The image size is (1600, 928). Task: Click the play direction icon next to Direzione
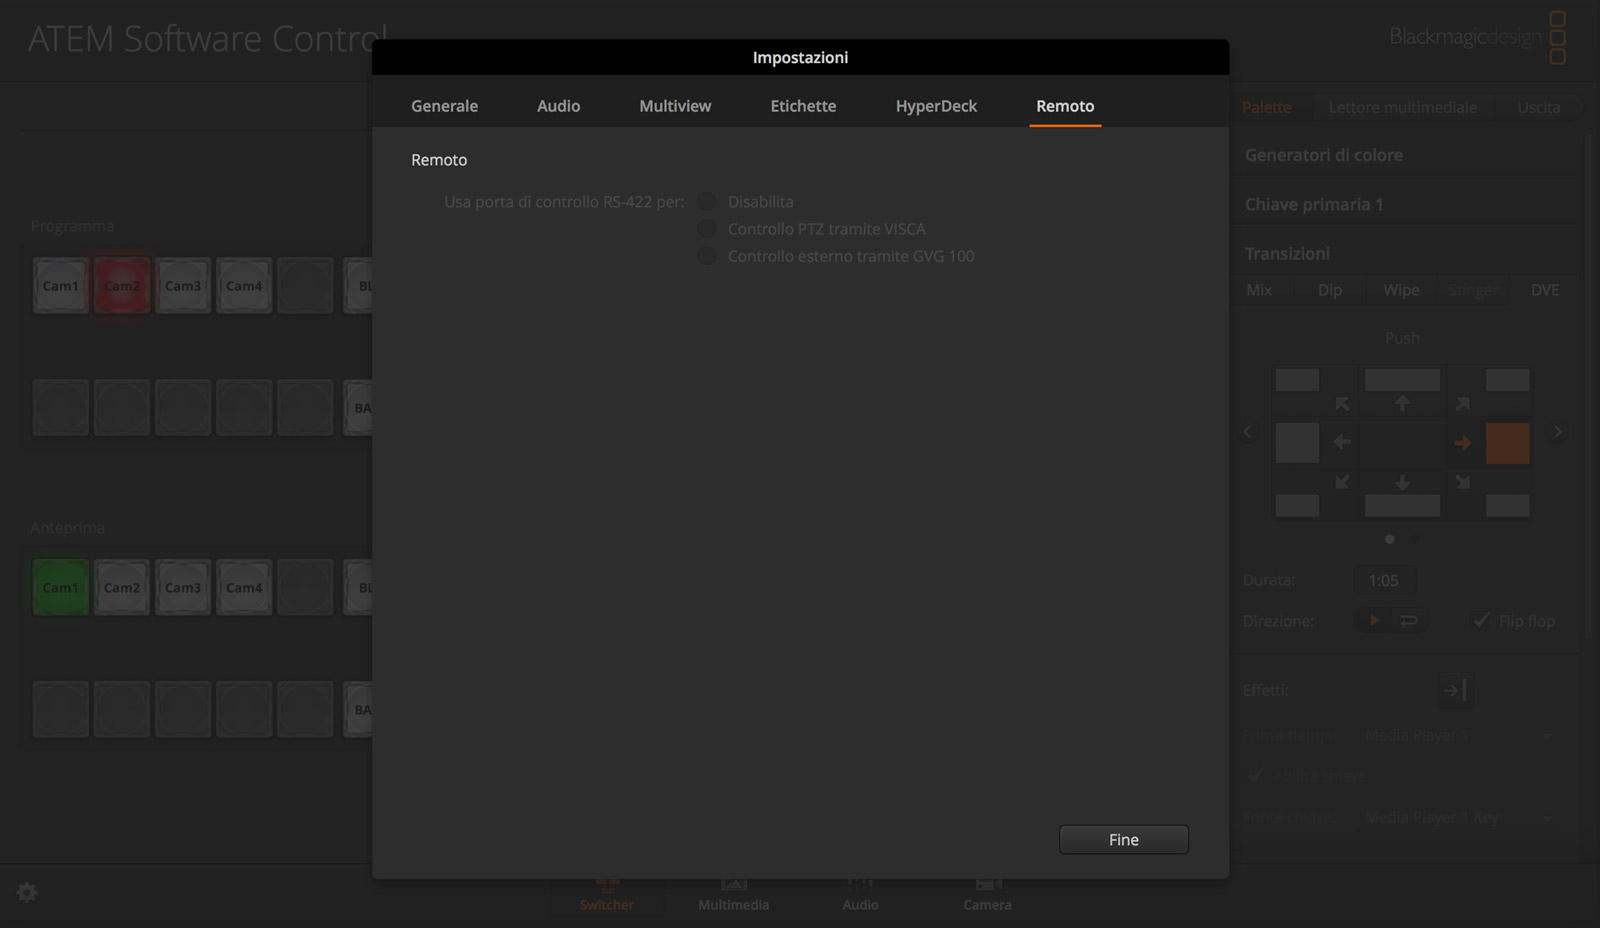[x=1373, y=620]
